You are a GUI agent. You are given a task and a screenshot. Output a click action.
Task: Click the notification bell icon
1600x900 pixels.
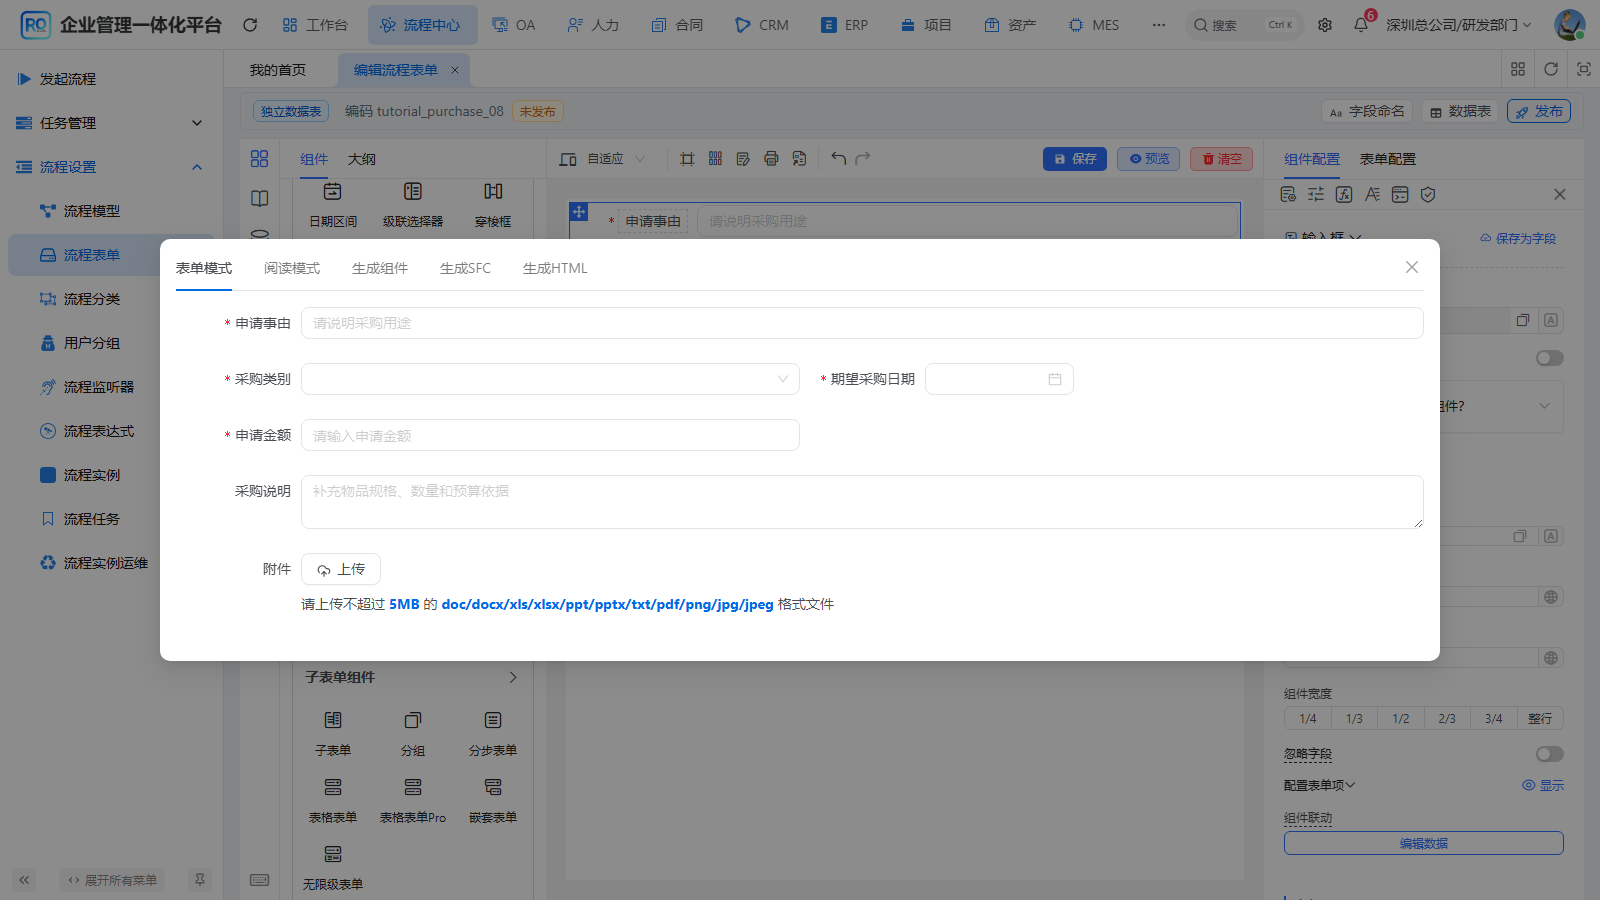(x=1361, y=25)
